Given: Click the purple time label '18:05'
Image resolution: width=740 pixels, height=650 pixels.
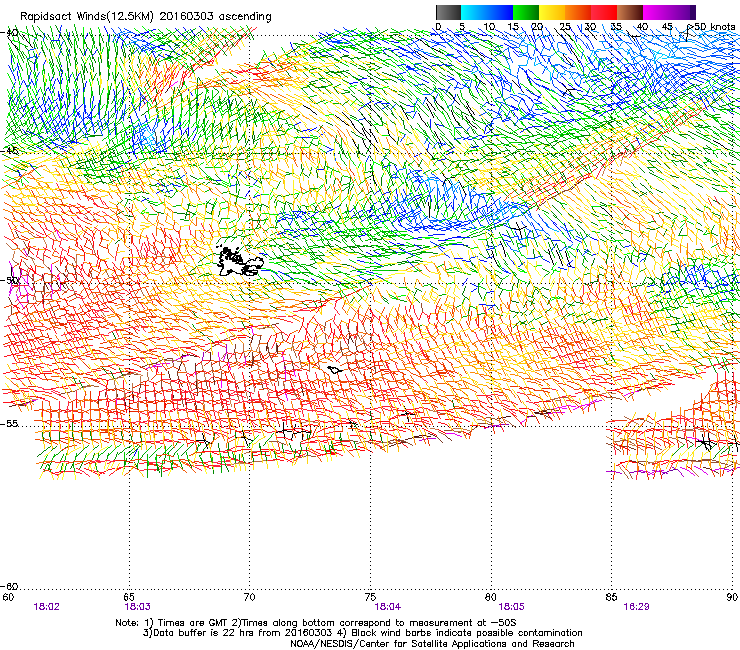Looking at the screenshot, I should pyautogui.click(x=512, y=607).
